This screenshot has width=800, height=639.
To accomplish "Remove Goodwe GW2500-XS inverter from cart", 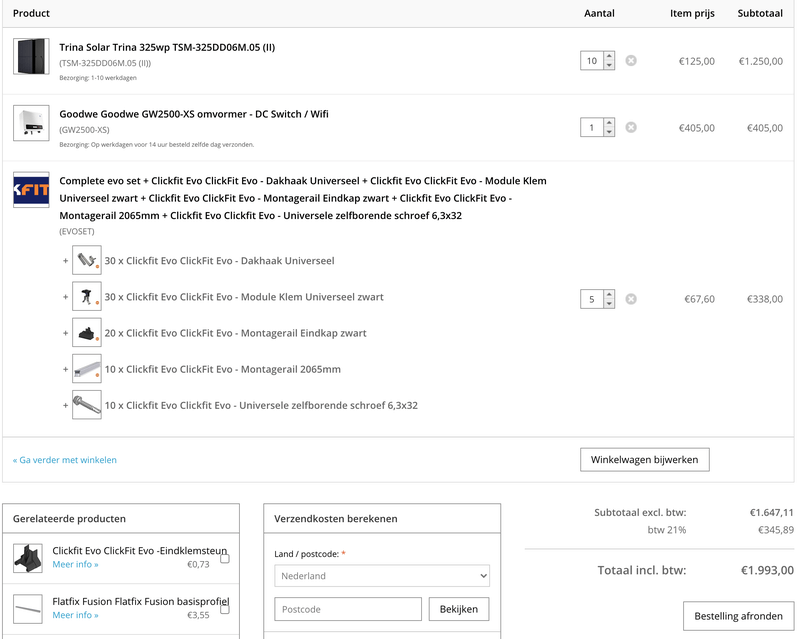I will tap(631, 128).
